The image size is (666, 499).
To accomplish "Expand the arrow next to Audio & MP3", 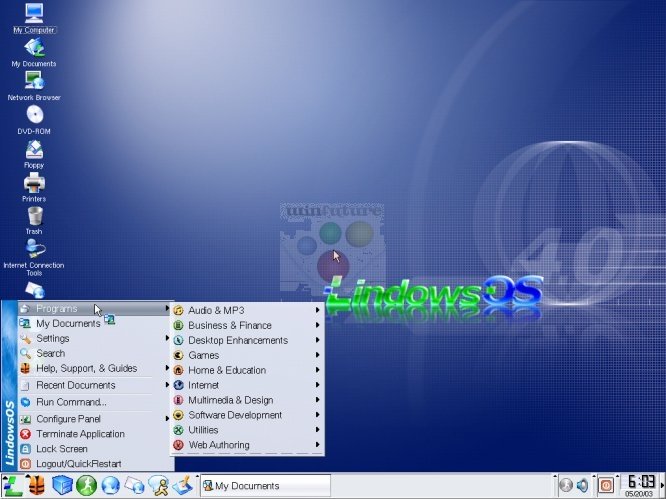I will click(x=317, y=310).
